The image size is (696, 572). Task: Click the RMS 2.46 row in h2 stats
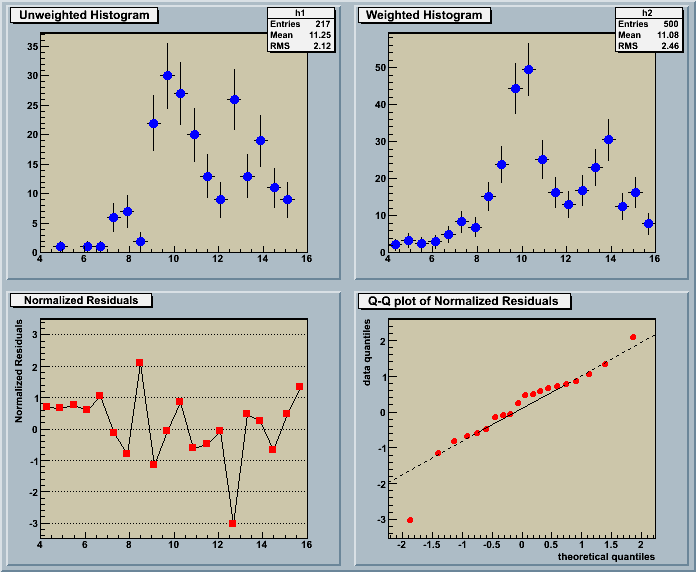(647, 46)
